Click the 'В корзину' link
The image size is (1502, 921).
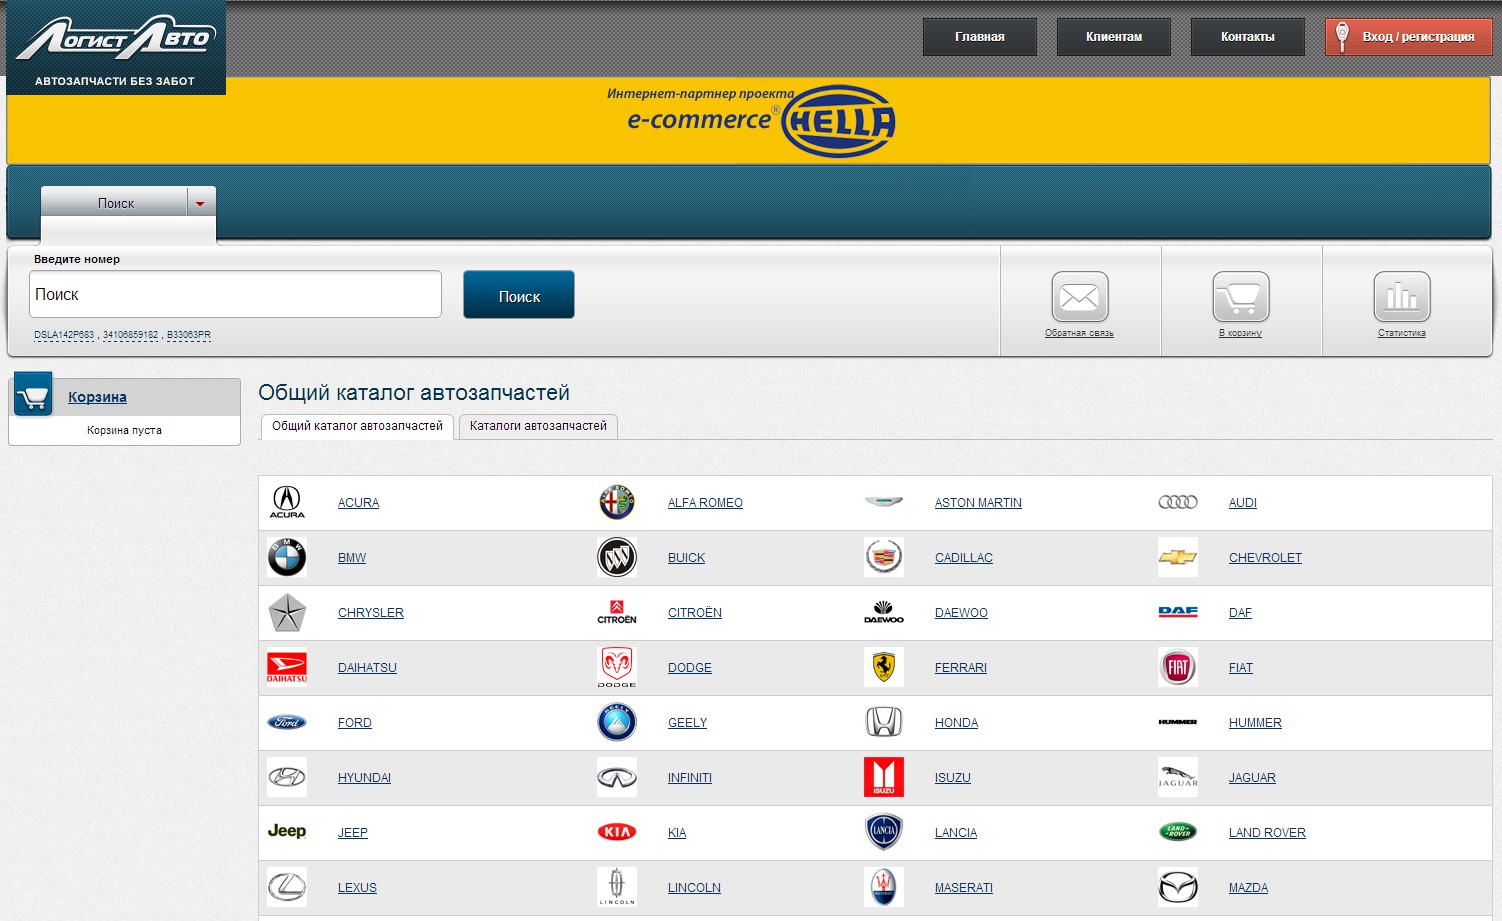(1240, 333)
